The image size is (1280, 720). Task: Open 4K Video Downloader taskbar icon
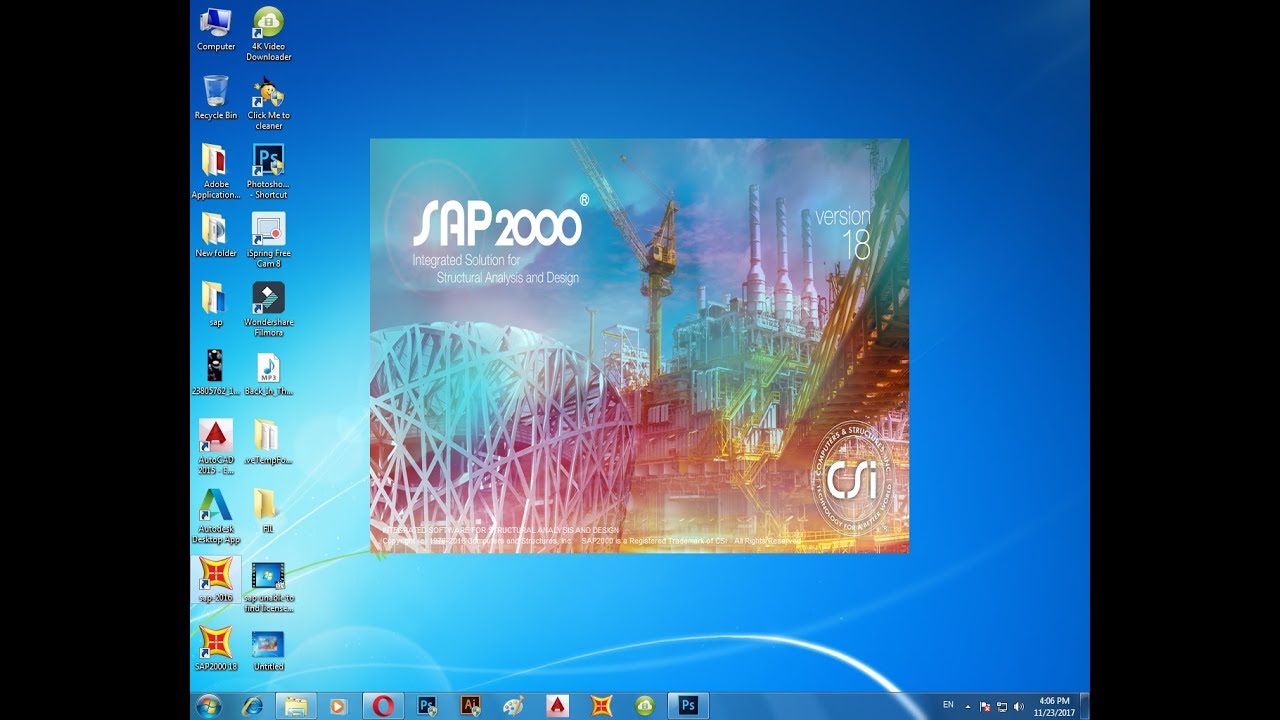[x=644, y=705]
